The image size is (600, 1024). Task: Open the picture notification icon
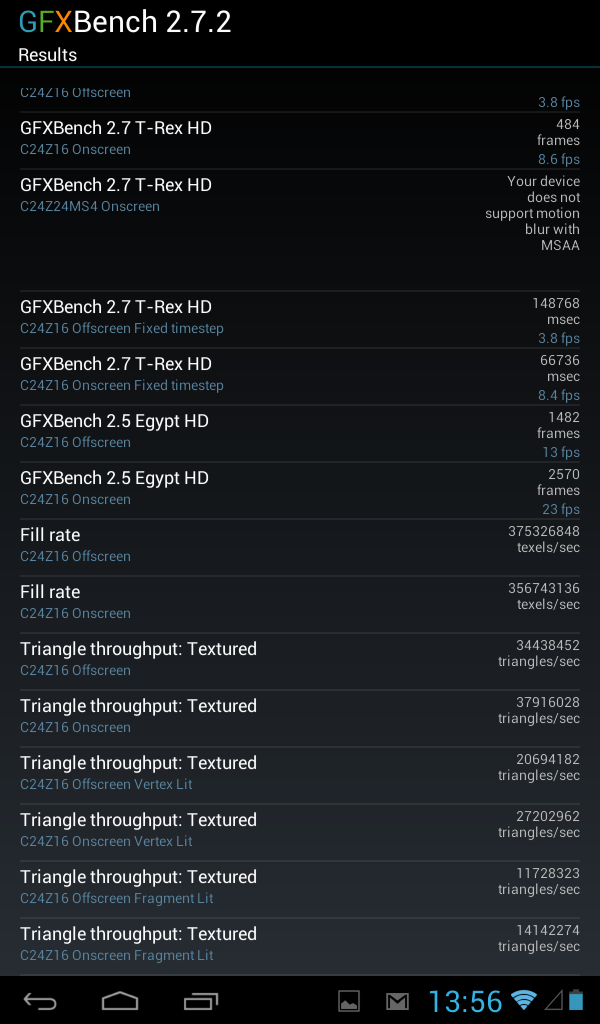coord(349,1000)
